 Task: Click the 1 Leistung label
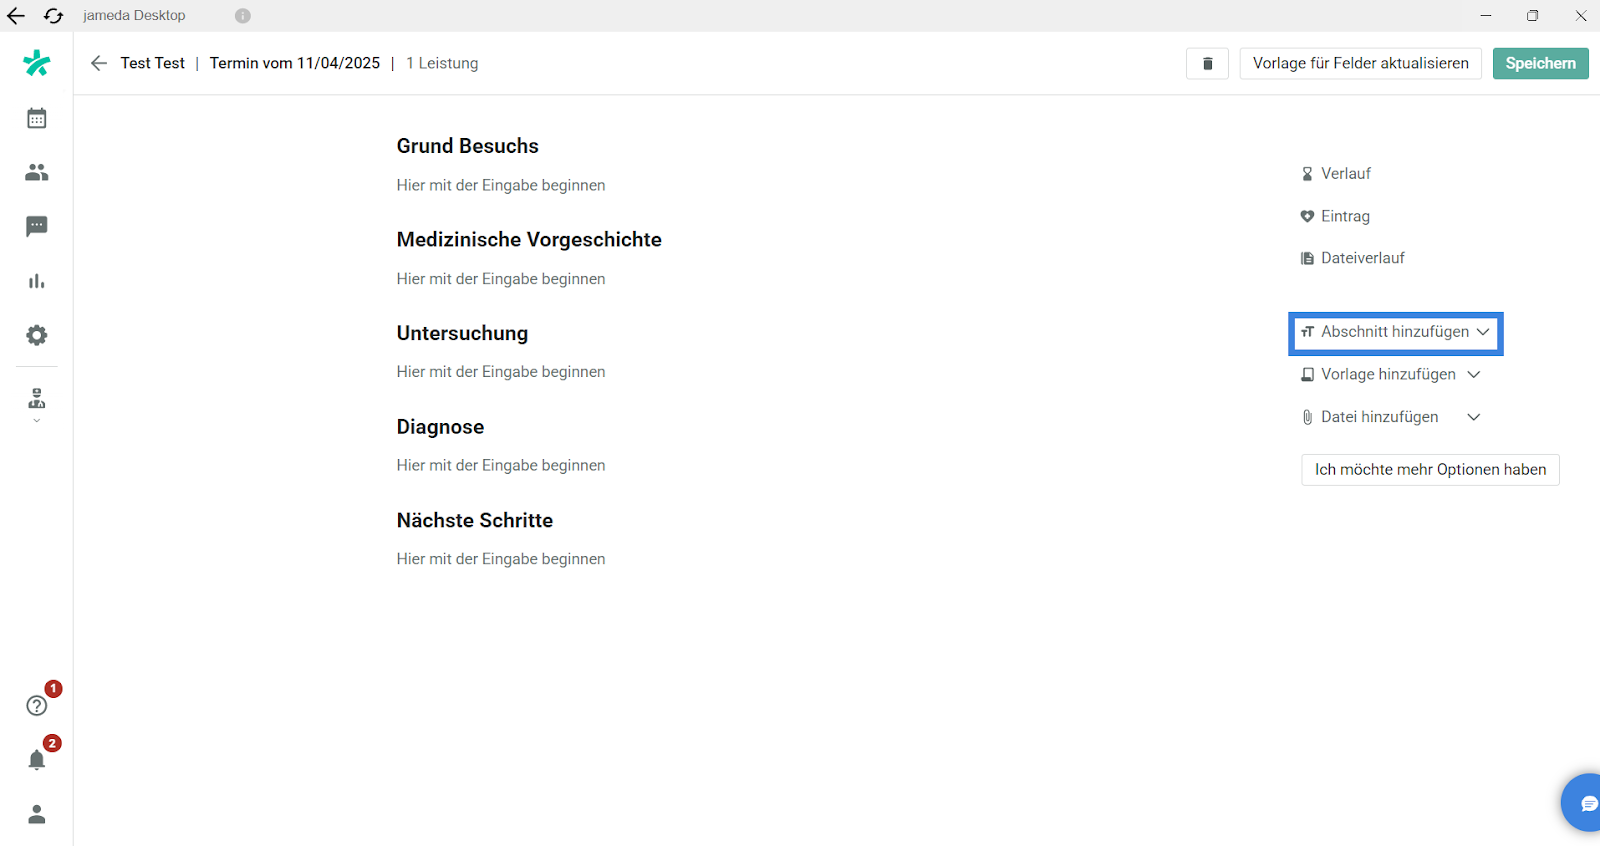tap(442, 63)
